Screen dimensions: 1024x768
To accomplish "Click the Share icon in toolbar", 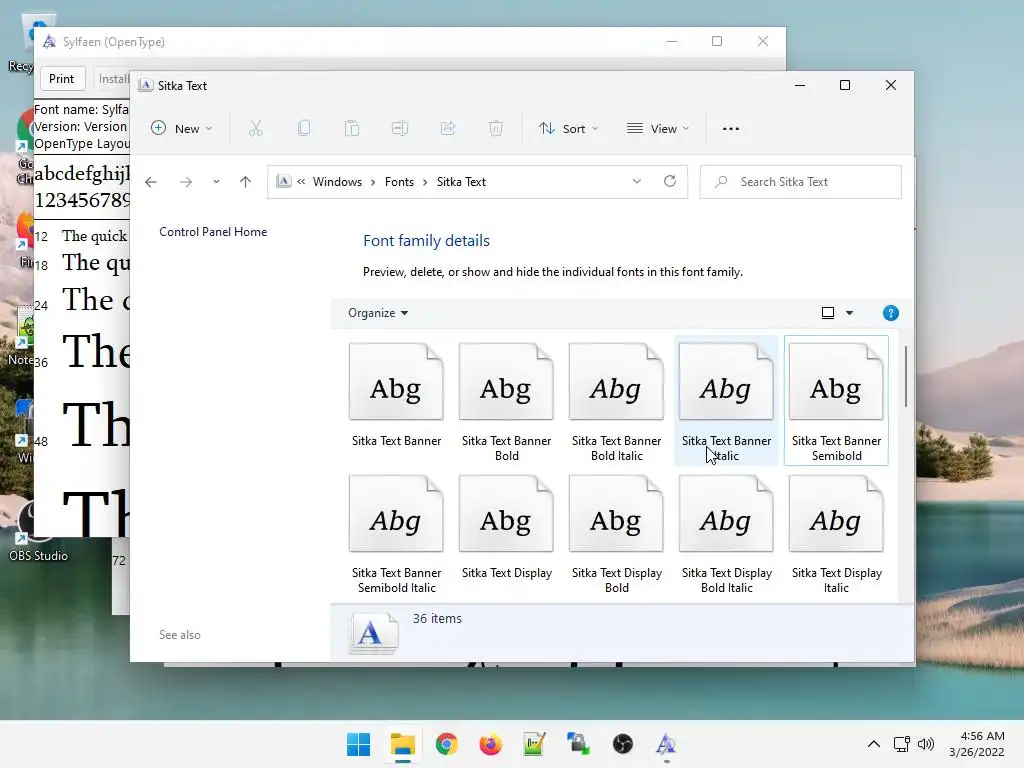I will click(448, 129).
